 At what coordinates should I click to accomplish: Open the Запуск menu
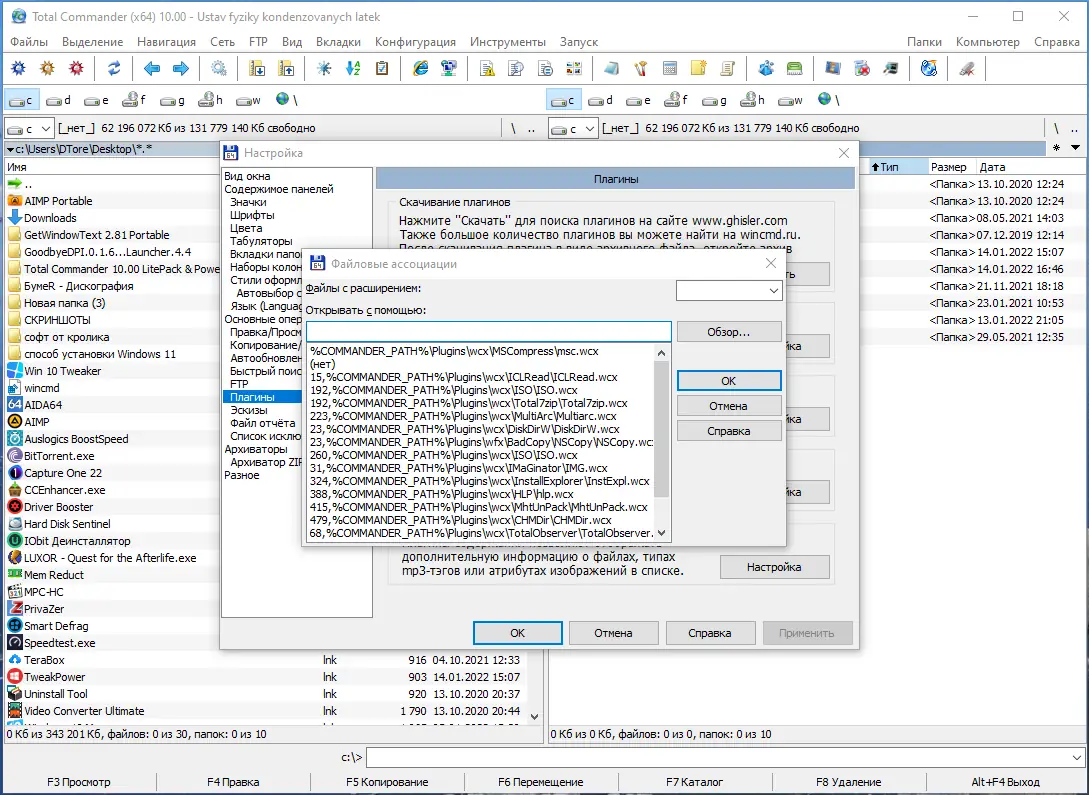579,42
